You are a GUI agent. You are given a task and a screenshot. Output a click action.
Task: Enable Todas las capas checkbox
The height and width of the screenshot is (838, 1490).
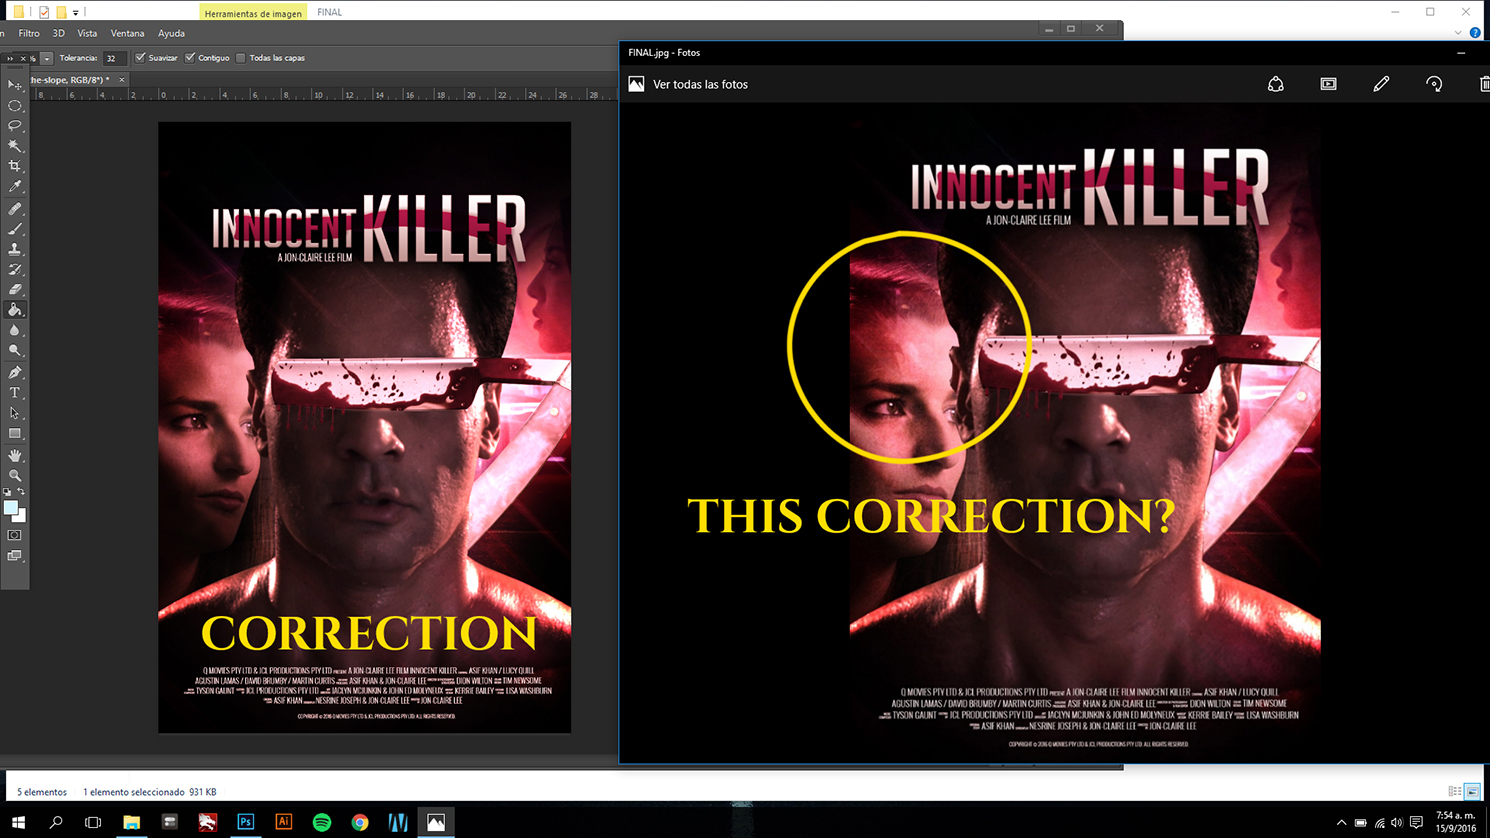(241, 58)
